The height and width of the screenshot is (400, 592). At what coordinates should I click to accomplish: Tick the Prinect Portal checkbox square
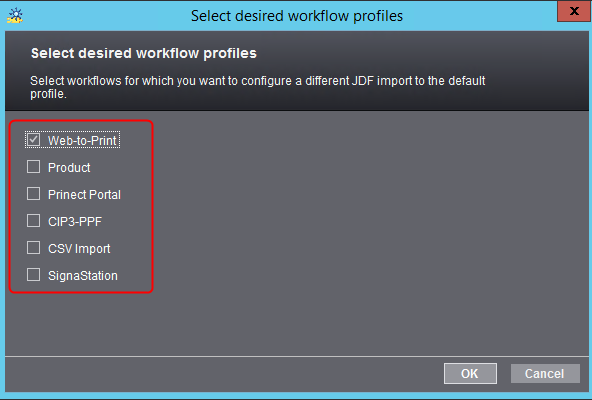click(x=34, y=194)
